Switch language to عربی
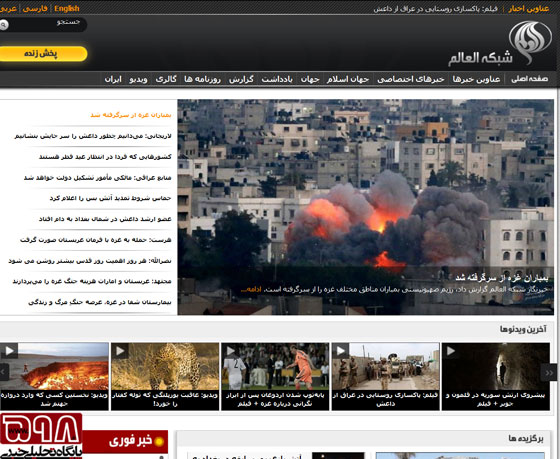 (8, 8)
